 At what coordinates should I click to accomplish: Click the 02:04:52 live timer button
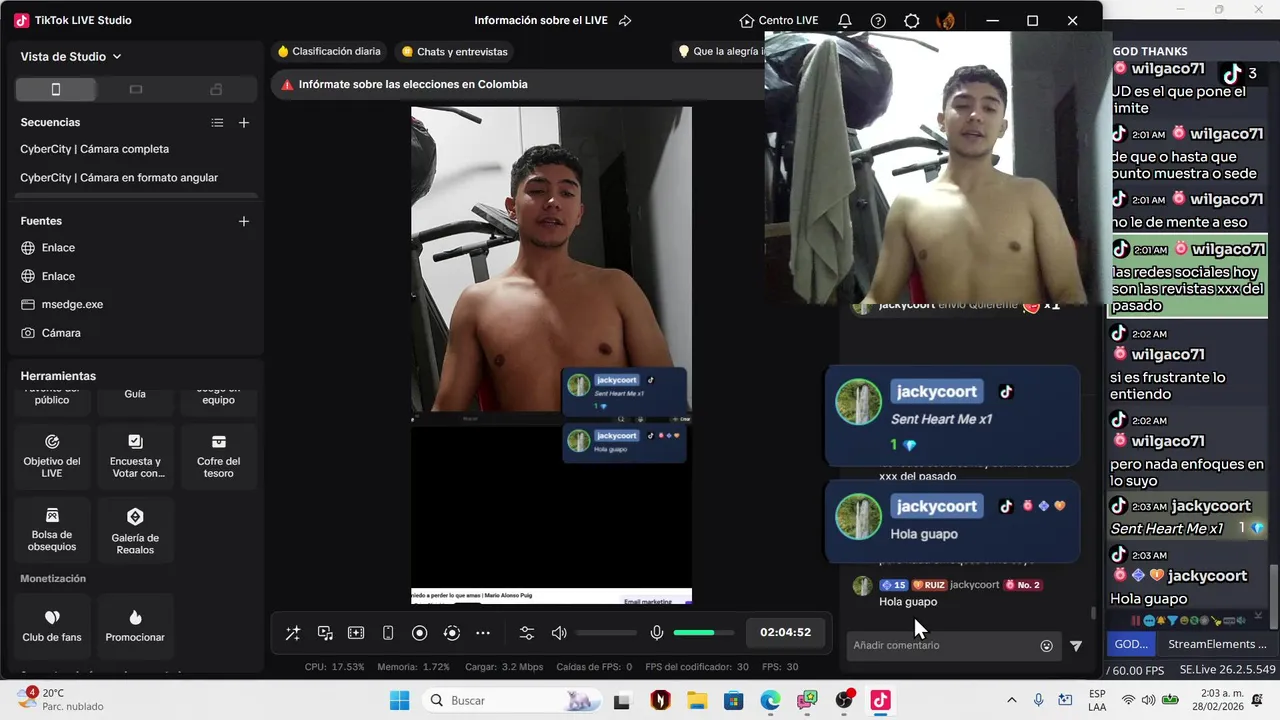[x=785, y=632]
